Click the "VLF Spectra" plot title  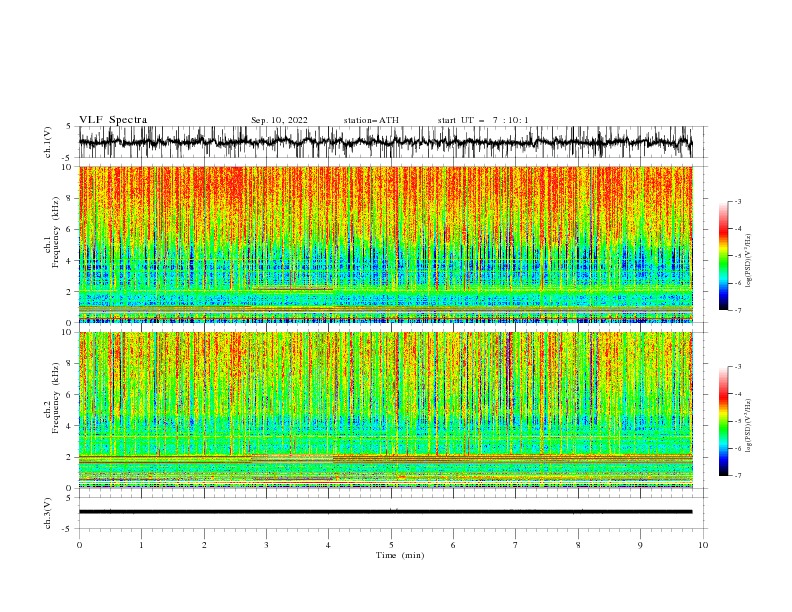[x=113, y=120]
